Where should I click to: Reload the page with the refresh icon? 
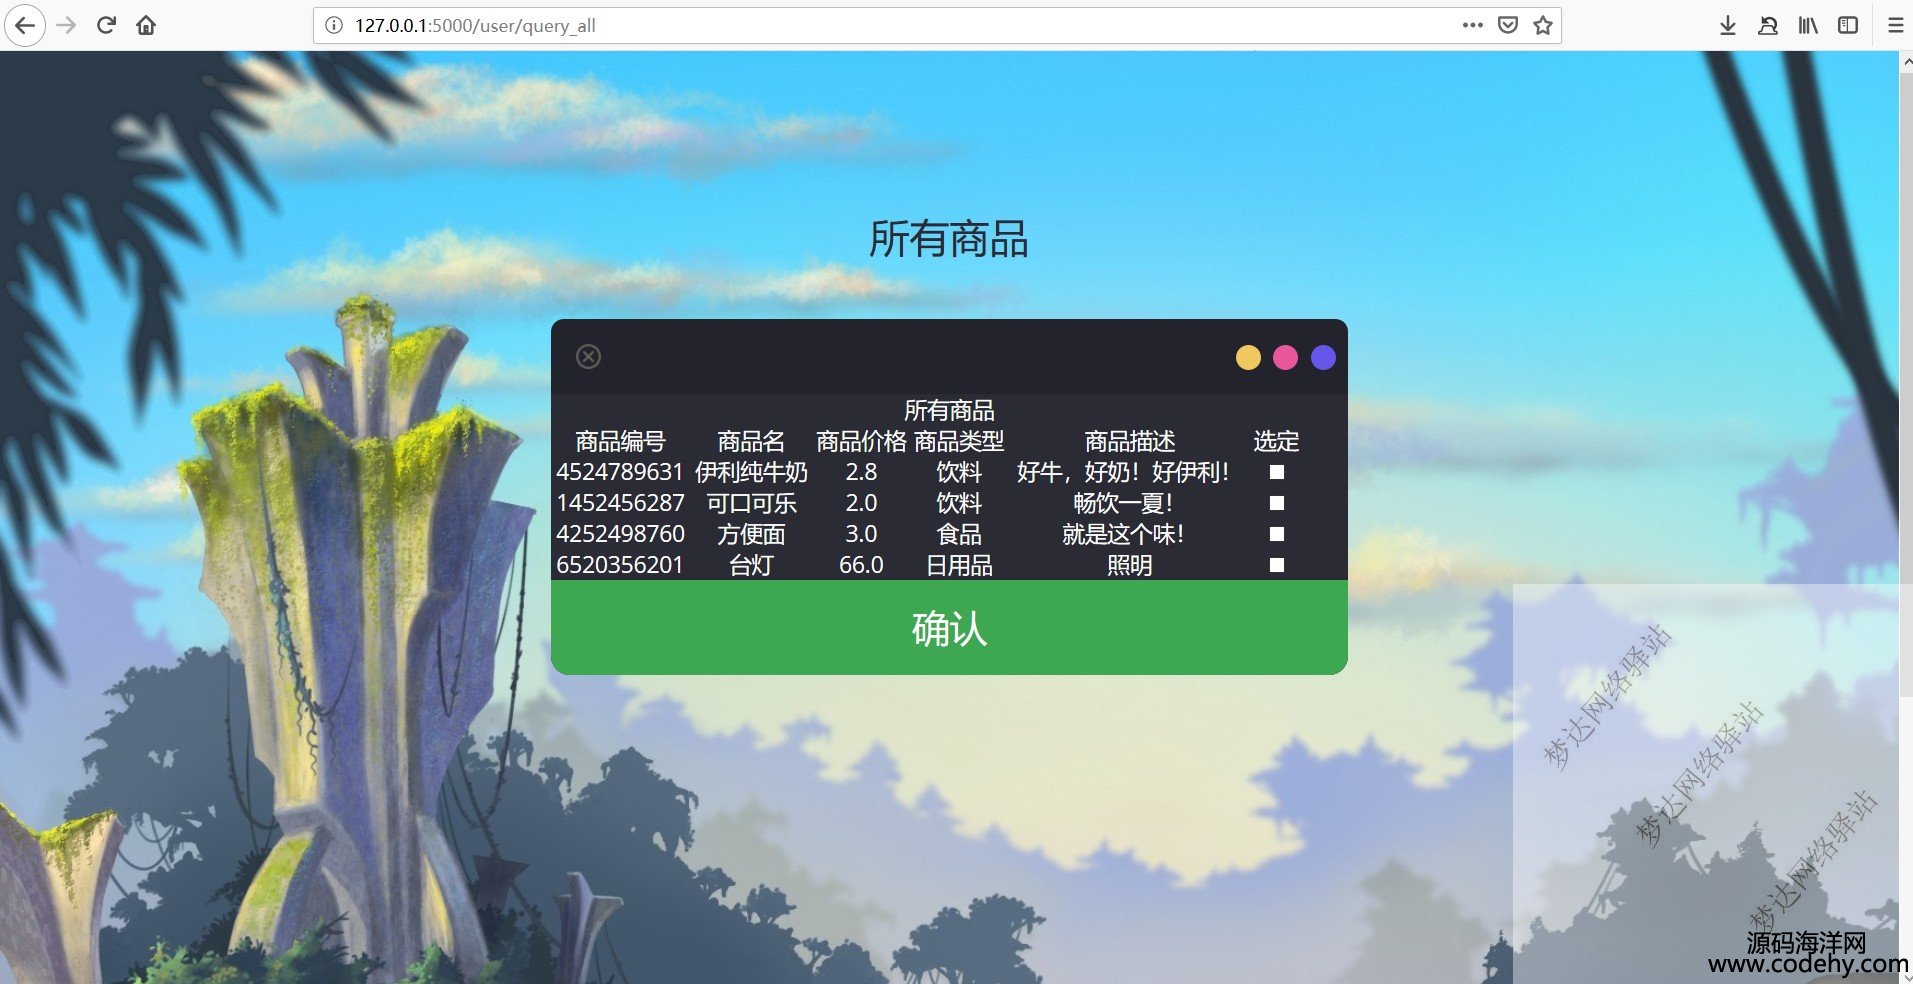coord(106,25)
